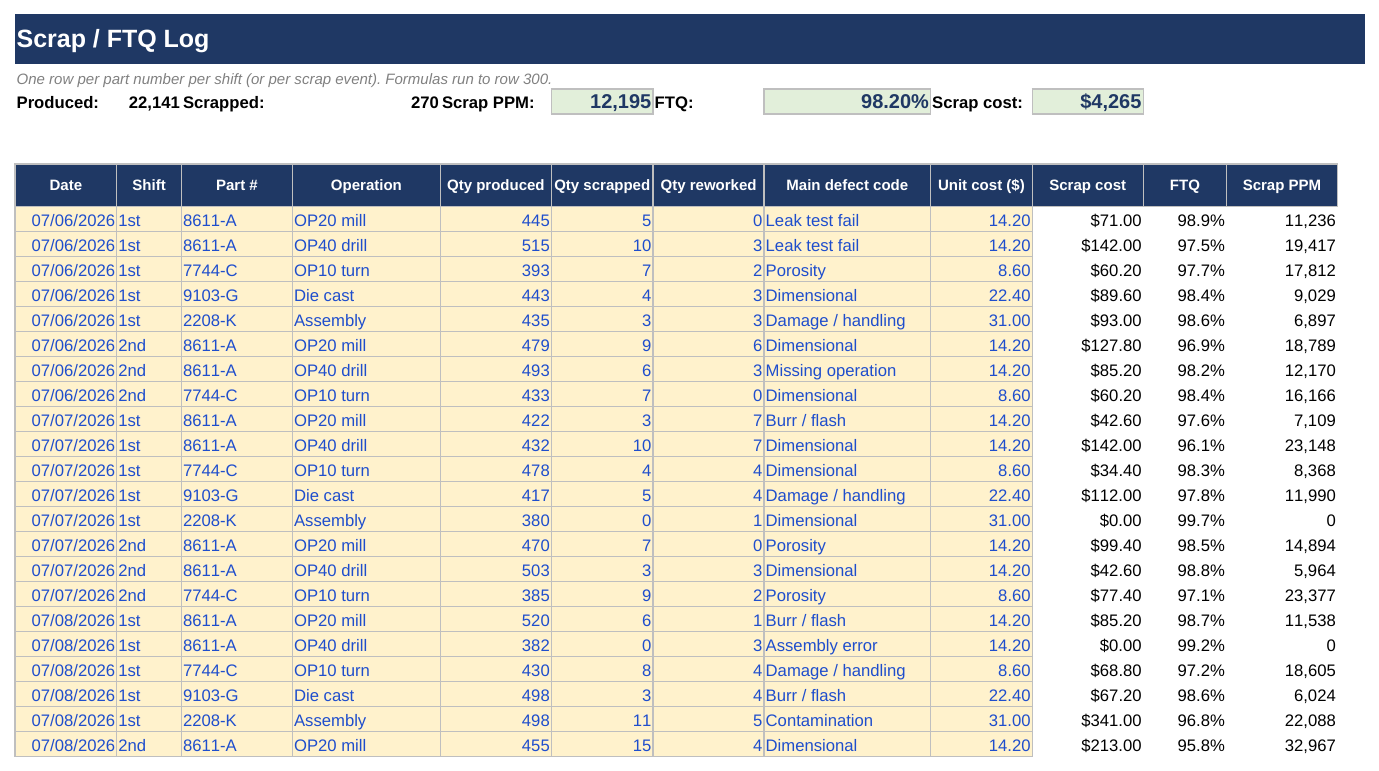Click the 12,170 Scrap PPM value

tap(1282, 370)
